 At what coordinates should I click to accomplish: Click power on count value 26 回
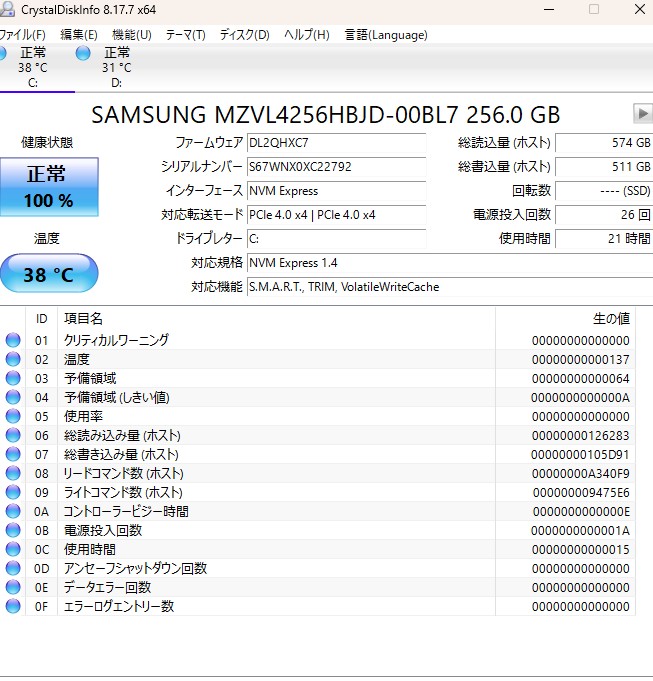(x=604, y=215)
